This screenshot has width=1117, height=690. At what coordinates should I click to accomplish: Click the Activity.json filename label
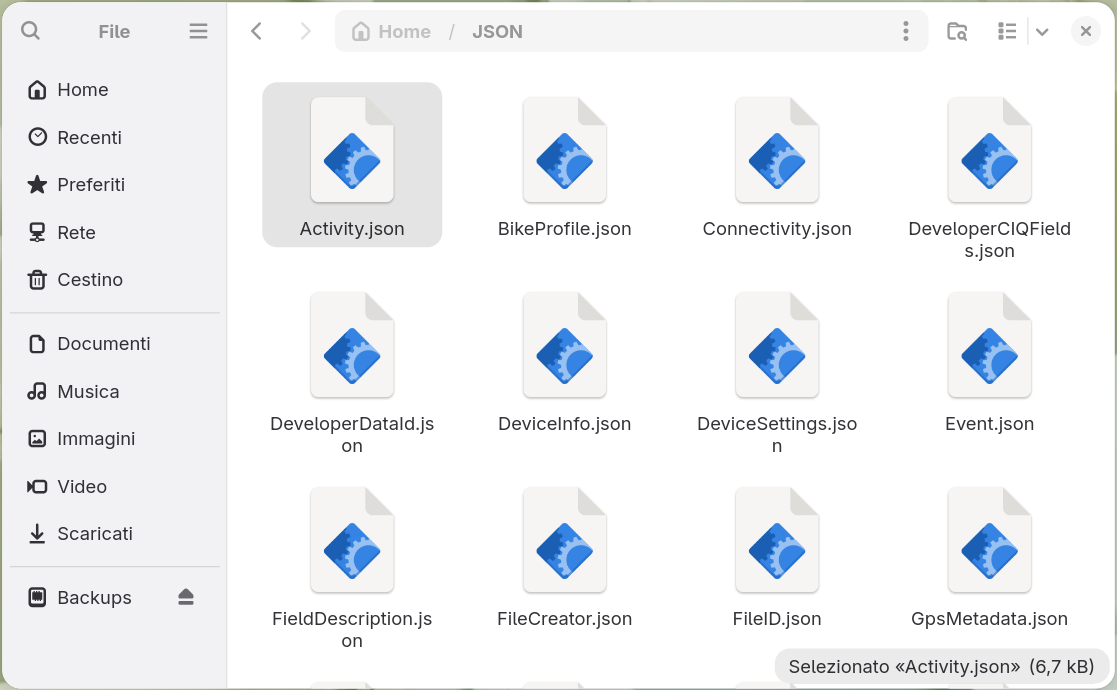coord(352,229)
